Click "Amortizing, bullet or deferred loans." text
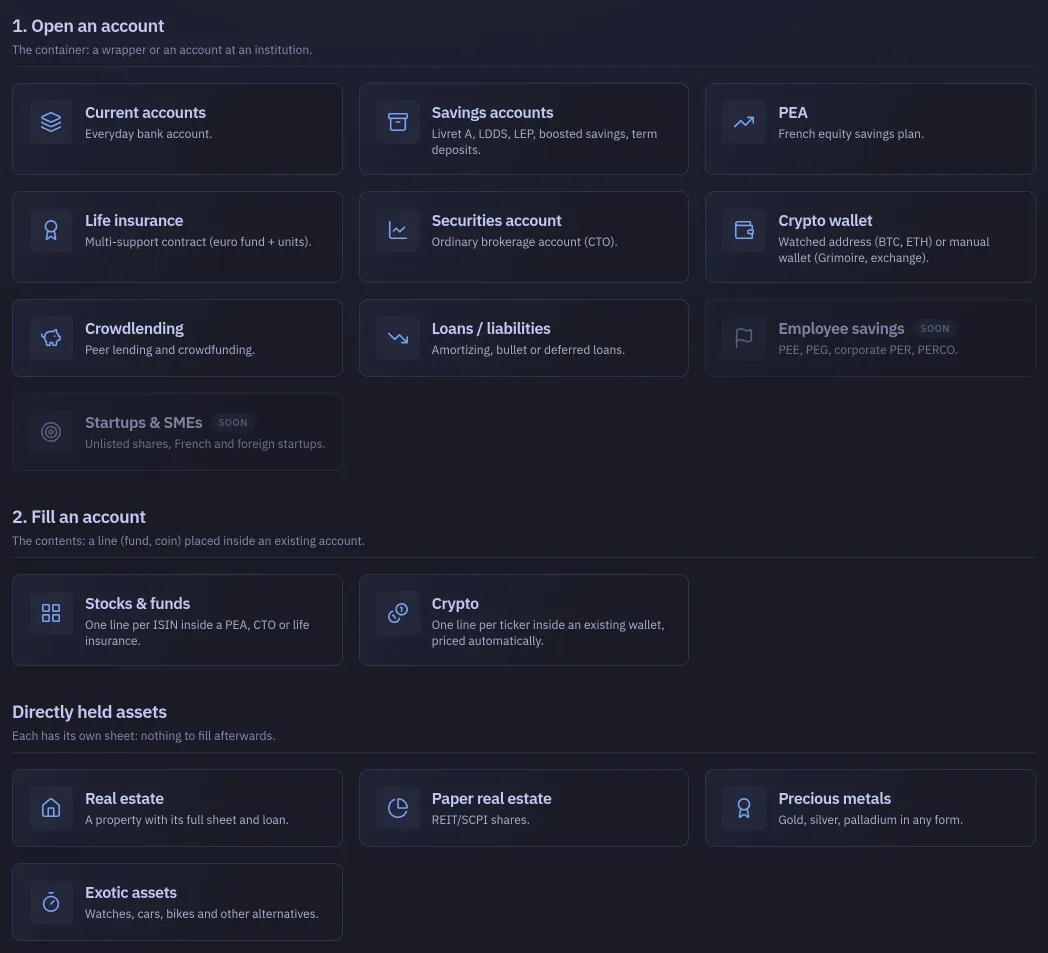Image resolution: width=1048 pixels, height=953 pixels. click(x=528, y=350)
